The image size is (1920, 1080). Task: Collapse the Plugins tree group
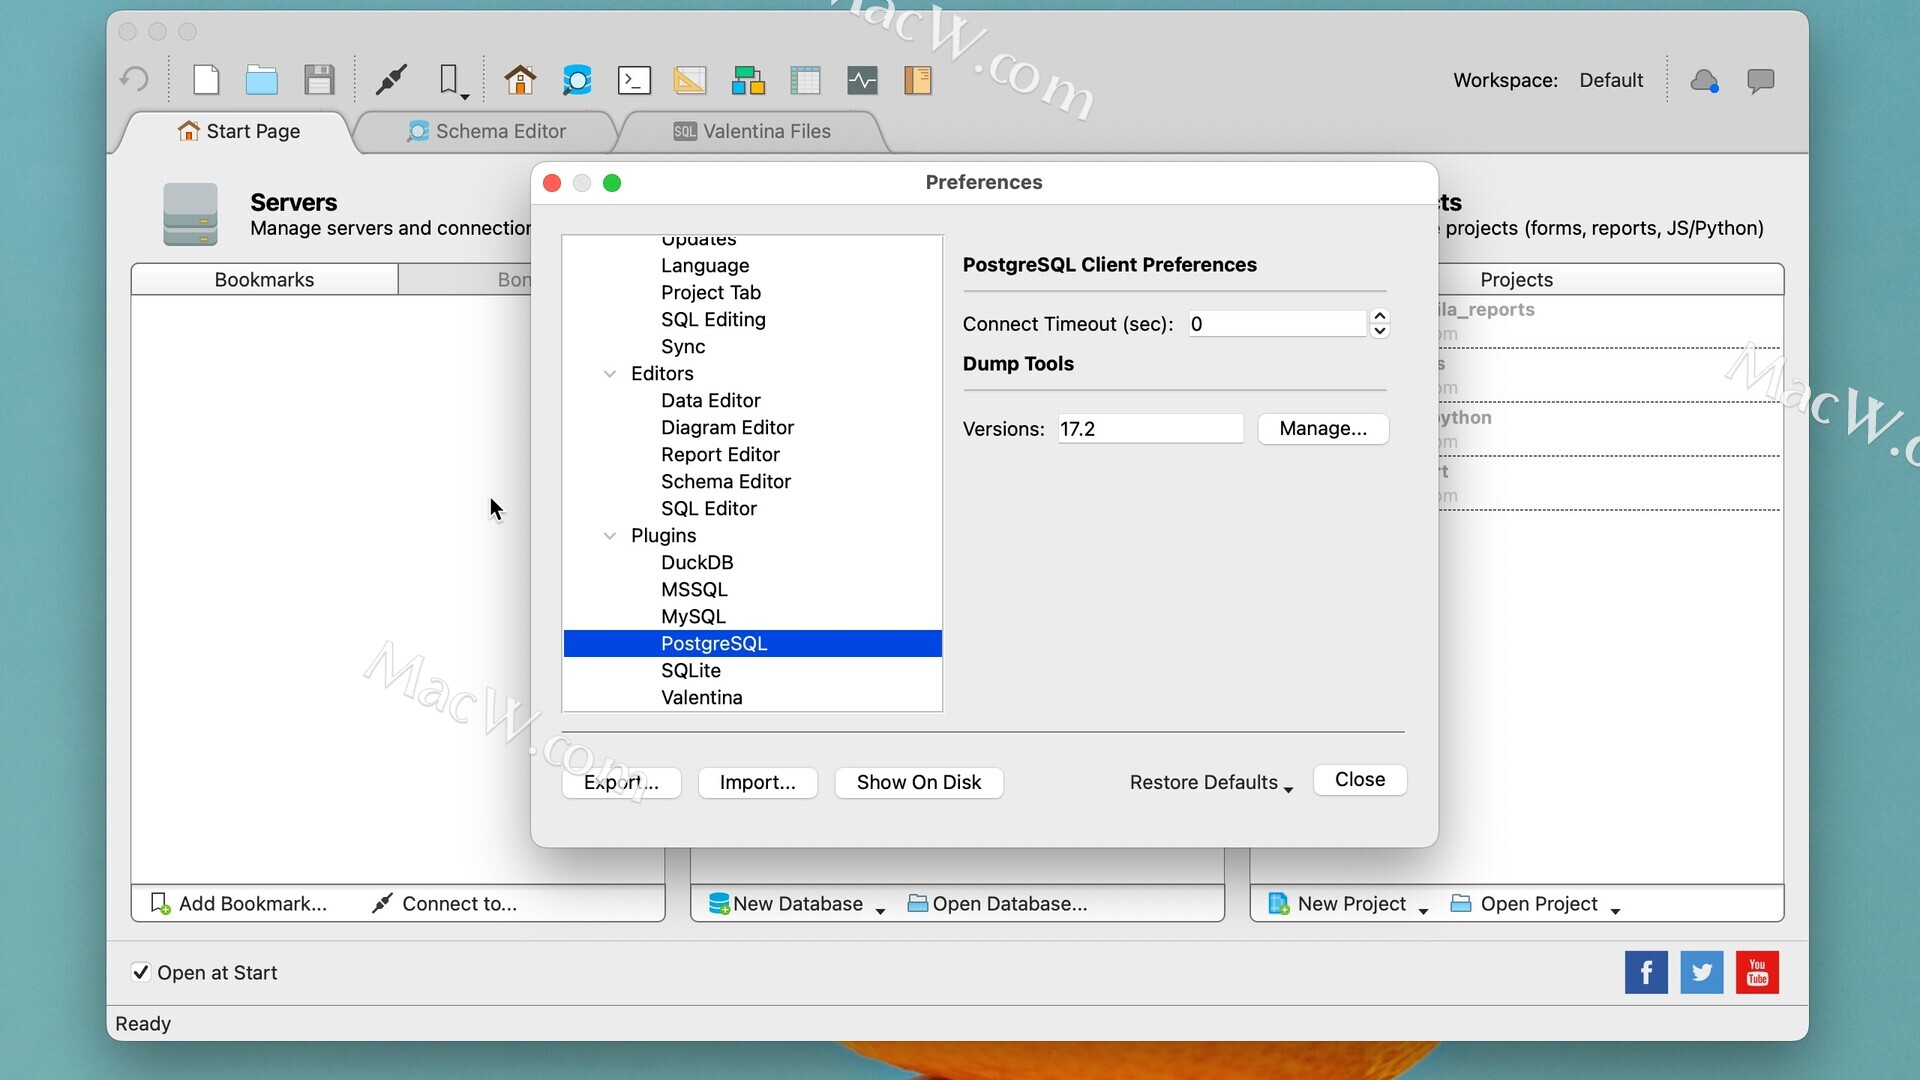pos(610,535)
